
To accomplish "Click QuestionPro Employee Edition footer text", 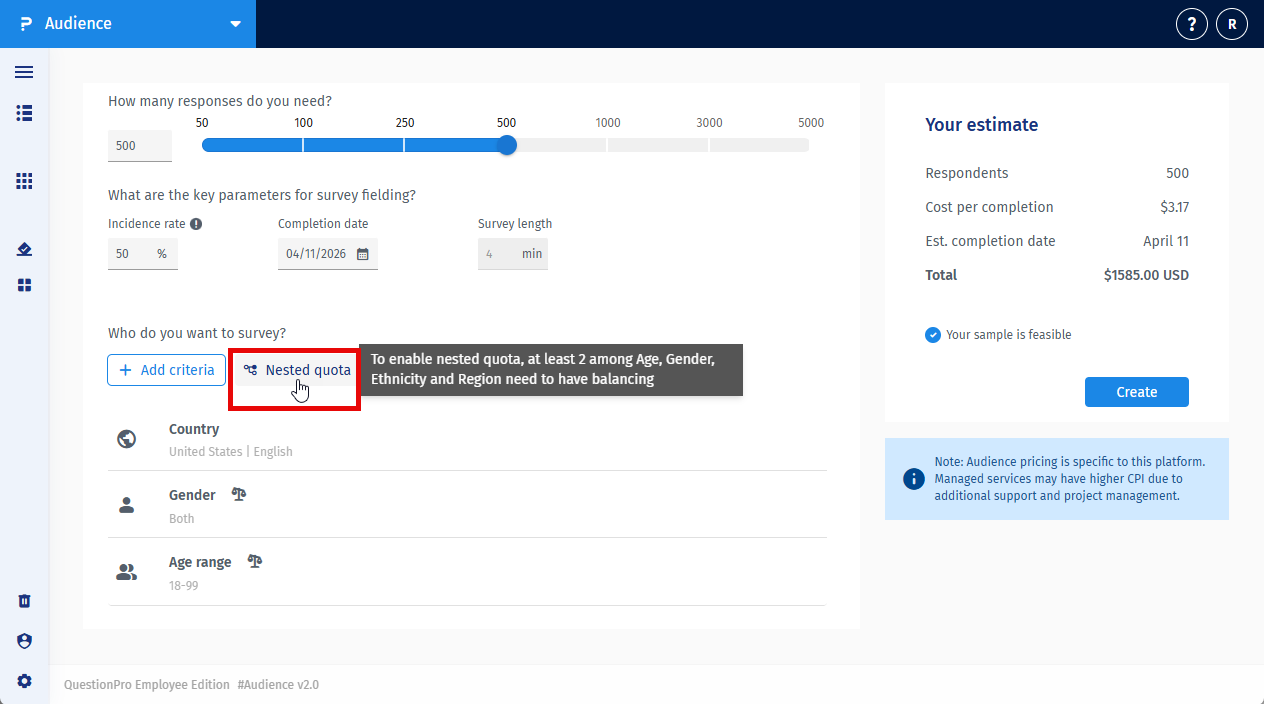I will coord(146,685).
